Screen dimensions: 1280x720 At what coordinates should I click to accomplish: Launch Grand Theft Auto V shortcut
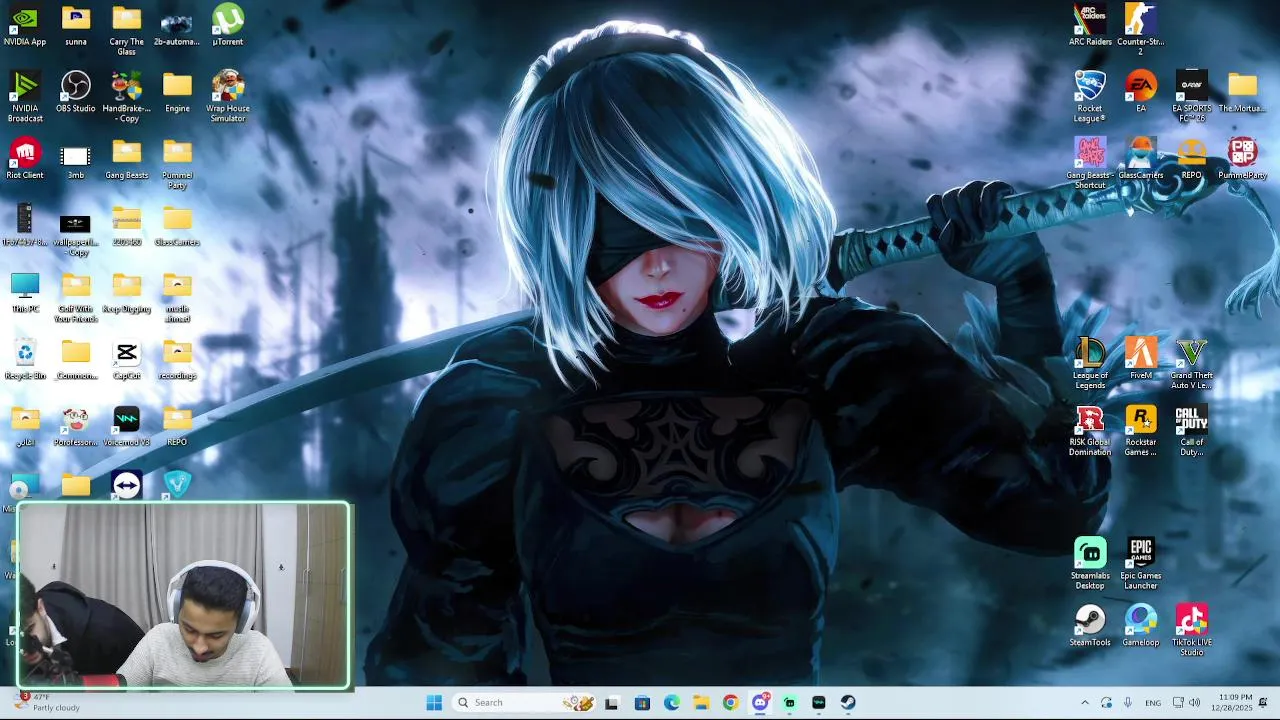pyautogui.click(x=1192, y=364)
